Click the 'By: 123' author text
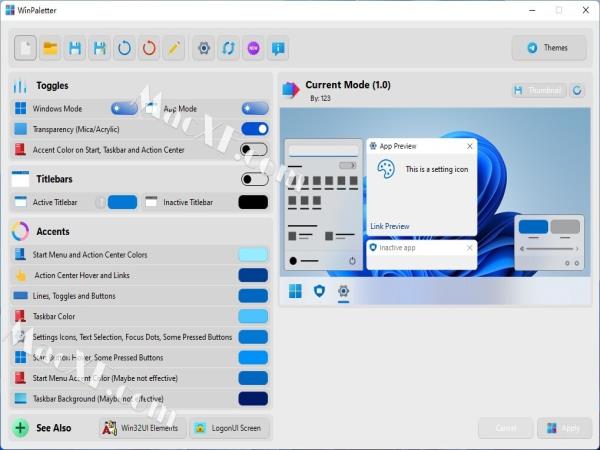The height and width of the screenshot is (450, 600). tap(320, 98)
